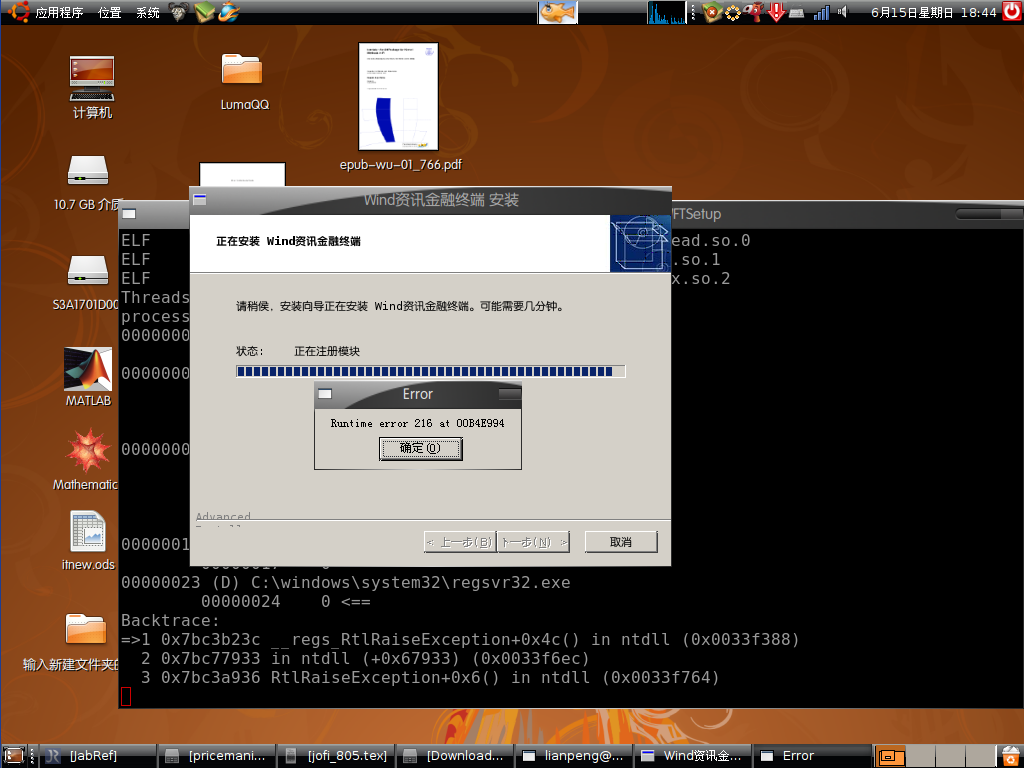Click the 正在注册模块 status text

click(x=327, y=351)
